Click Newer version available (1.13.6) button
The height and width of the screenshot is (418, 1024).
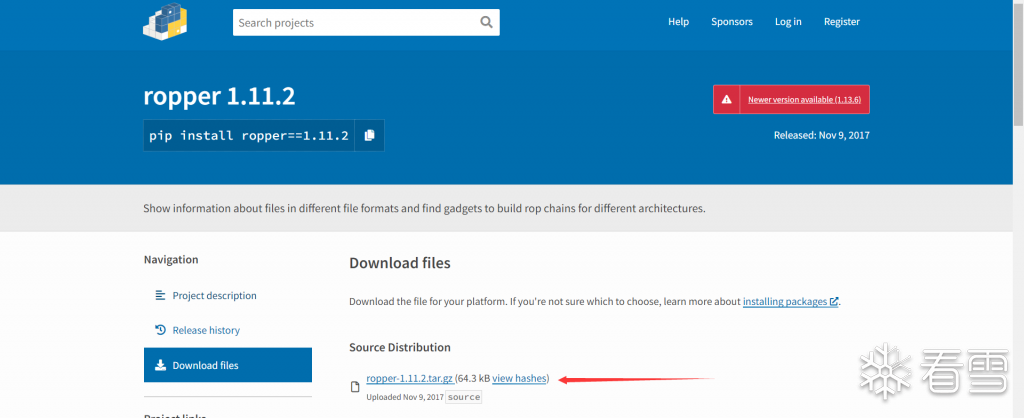tap(791, 99)
